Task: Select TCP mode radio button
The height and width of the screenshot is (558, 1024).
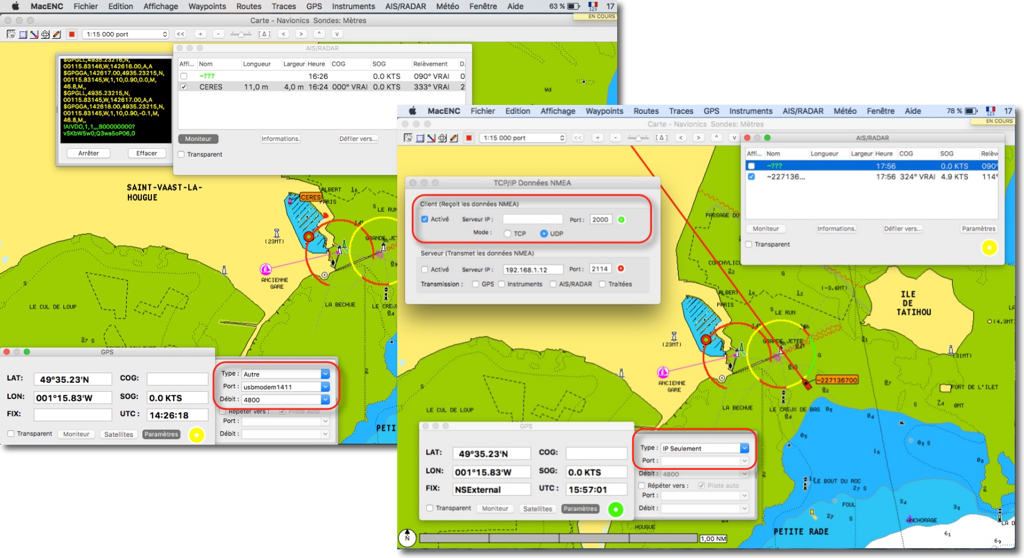Action: [507, 233]
